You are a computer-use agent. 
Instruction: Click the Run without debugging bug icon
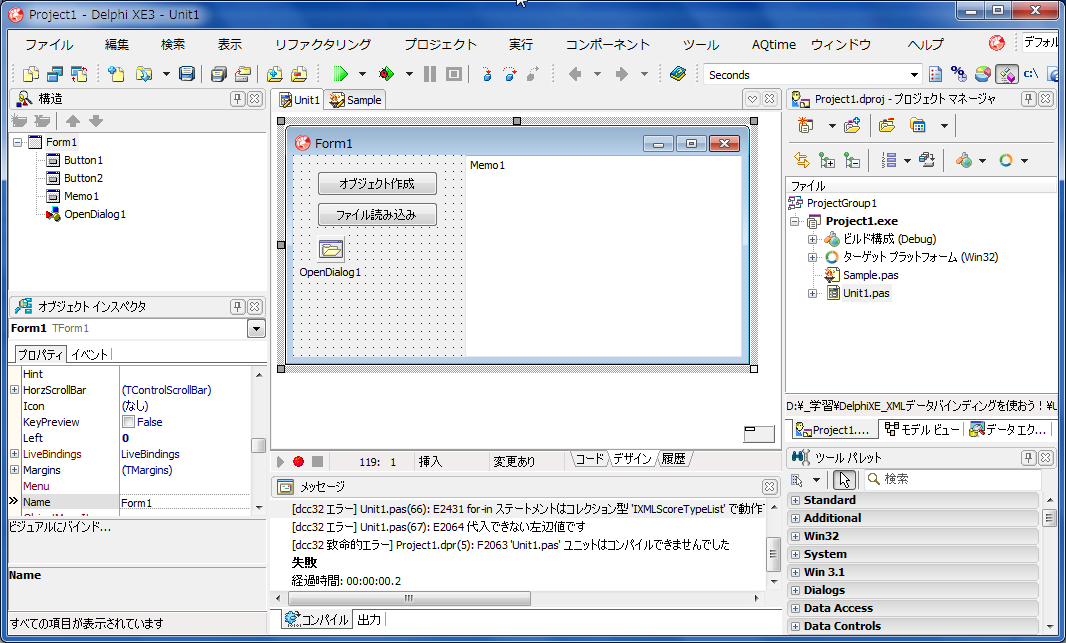click(386, 73)
